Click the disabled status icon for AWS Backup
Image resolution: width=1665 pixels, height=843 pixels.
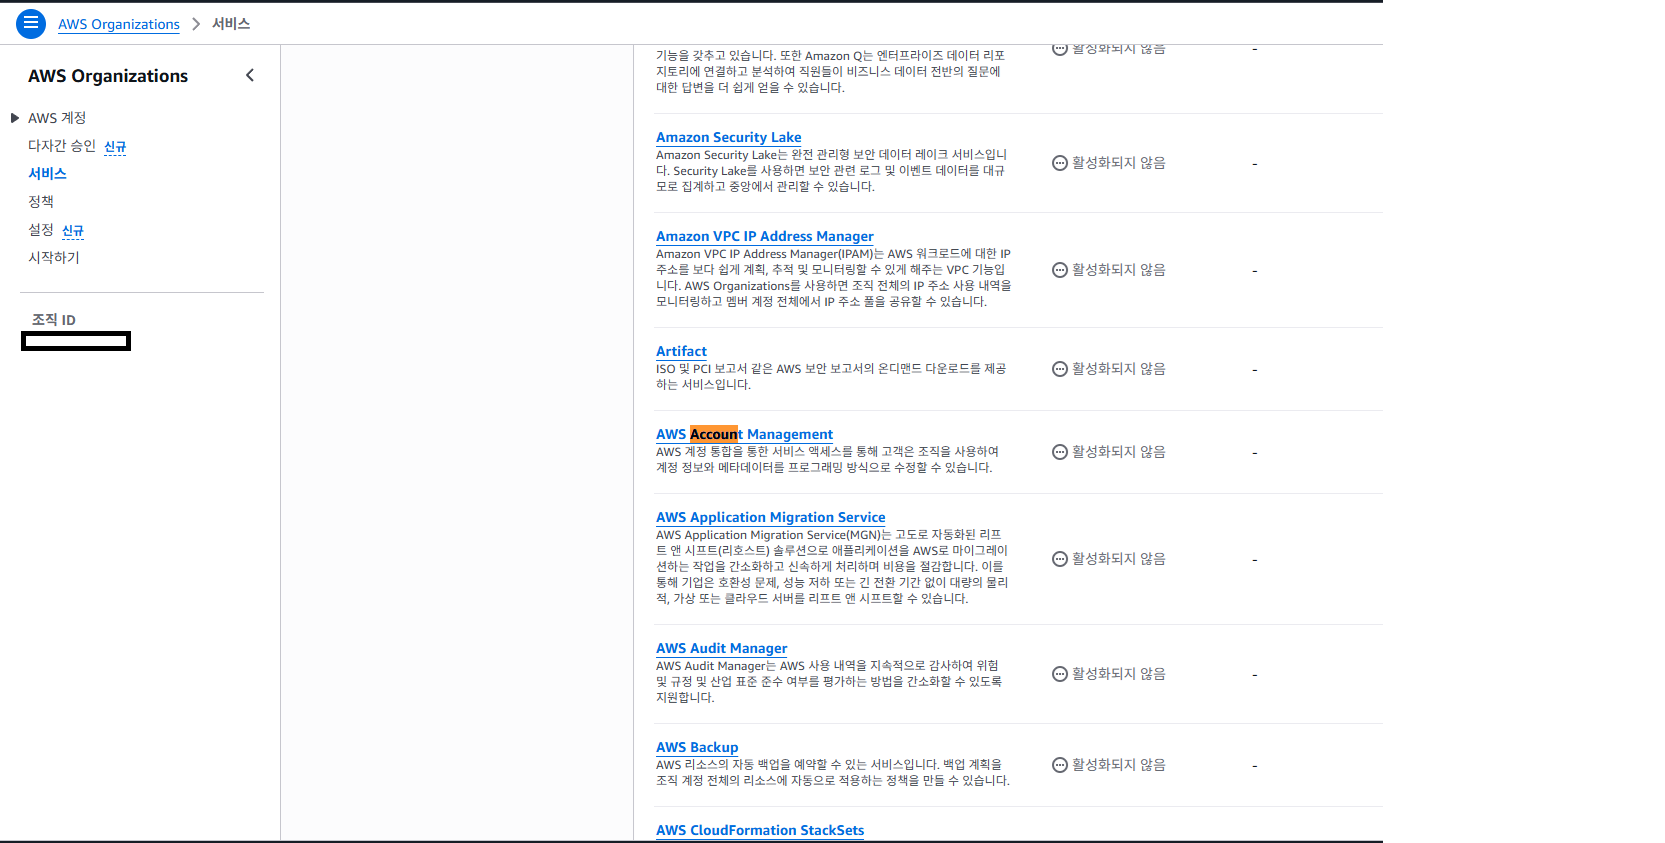[1060, 765]
